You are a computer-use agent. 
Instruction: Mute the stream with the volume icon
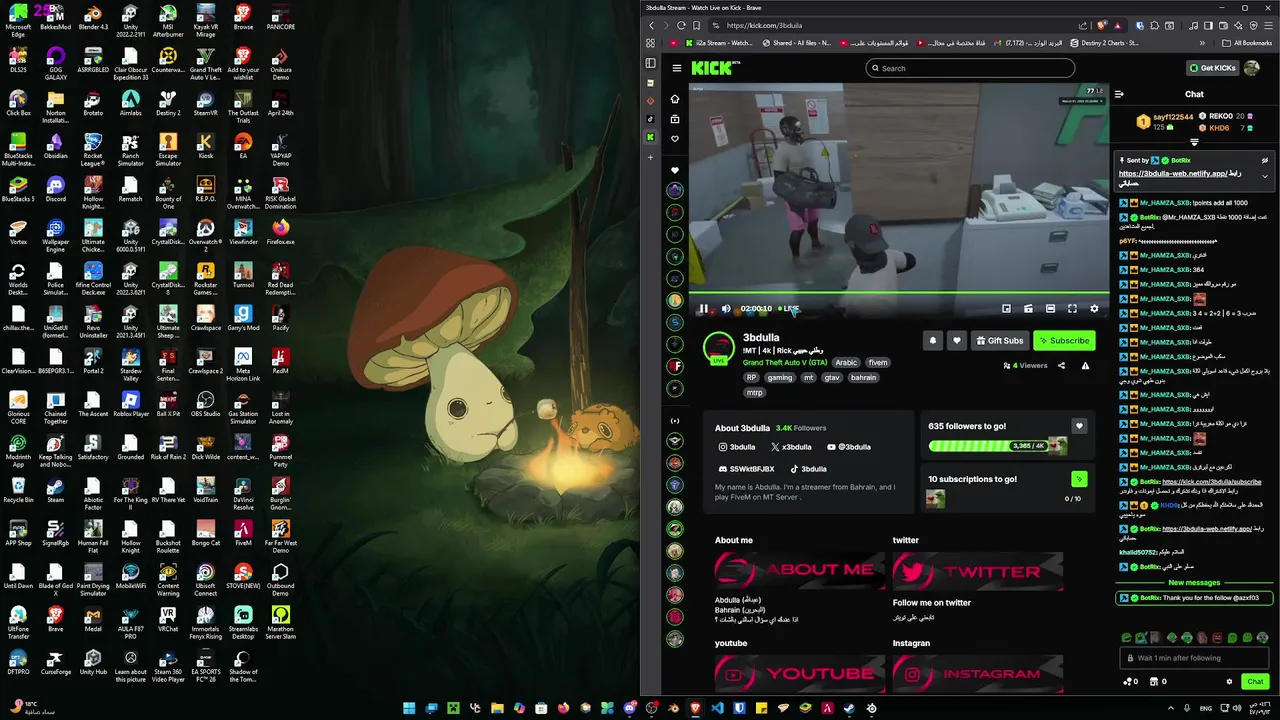[726, 309]
